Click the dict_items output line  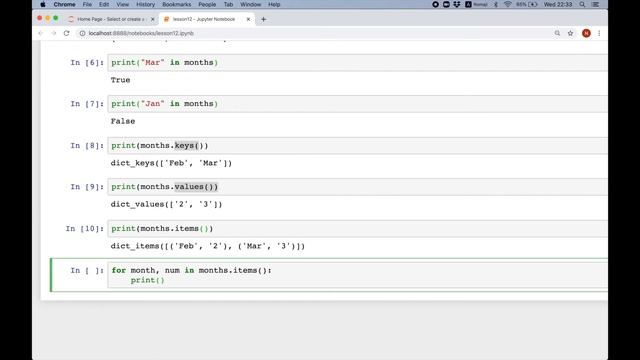[x=208, y=246]
